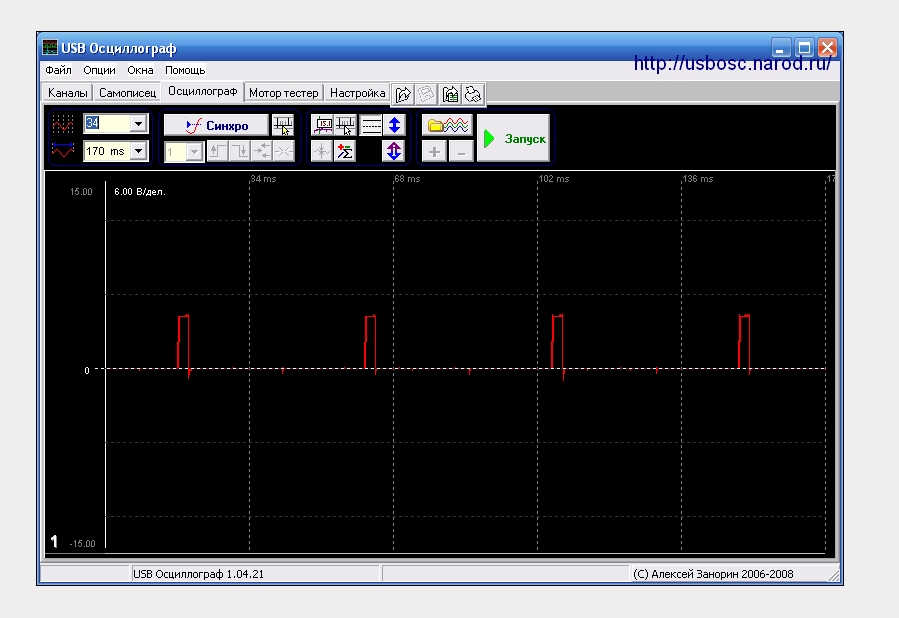Screen dimensions: 899x618
Task: Click the measurement display icon labeled IS.I
Action: click(322, 125)
